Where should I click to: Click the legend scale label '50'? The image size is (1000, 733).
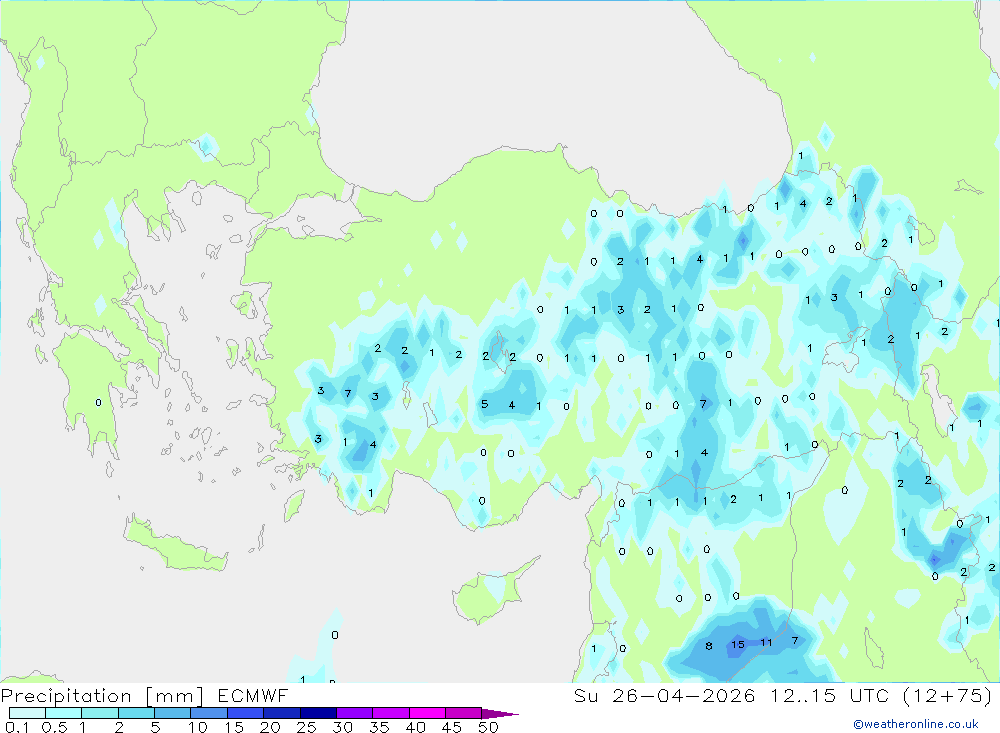click(488, 727)
